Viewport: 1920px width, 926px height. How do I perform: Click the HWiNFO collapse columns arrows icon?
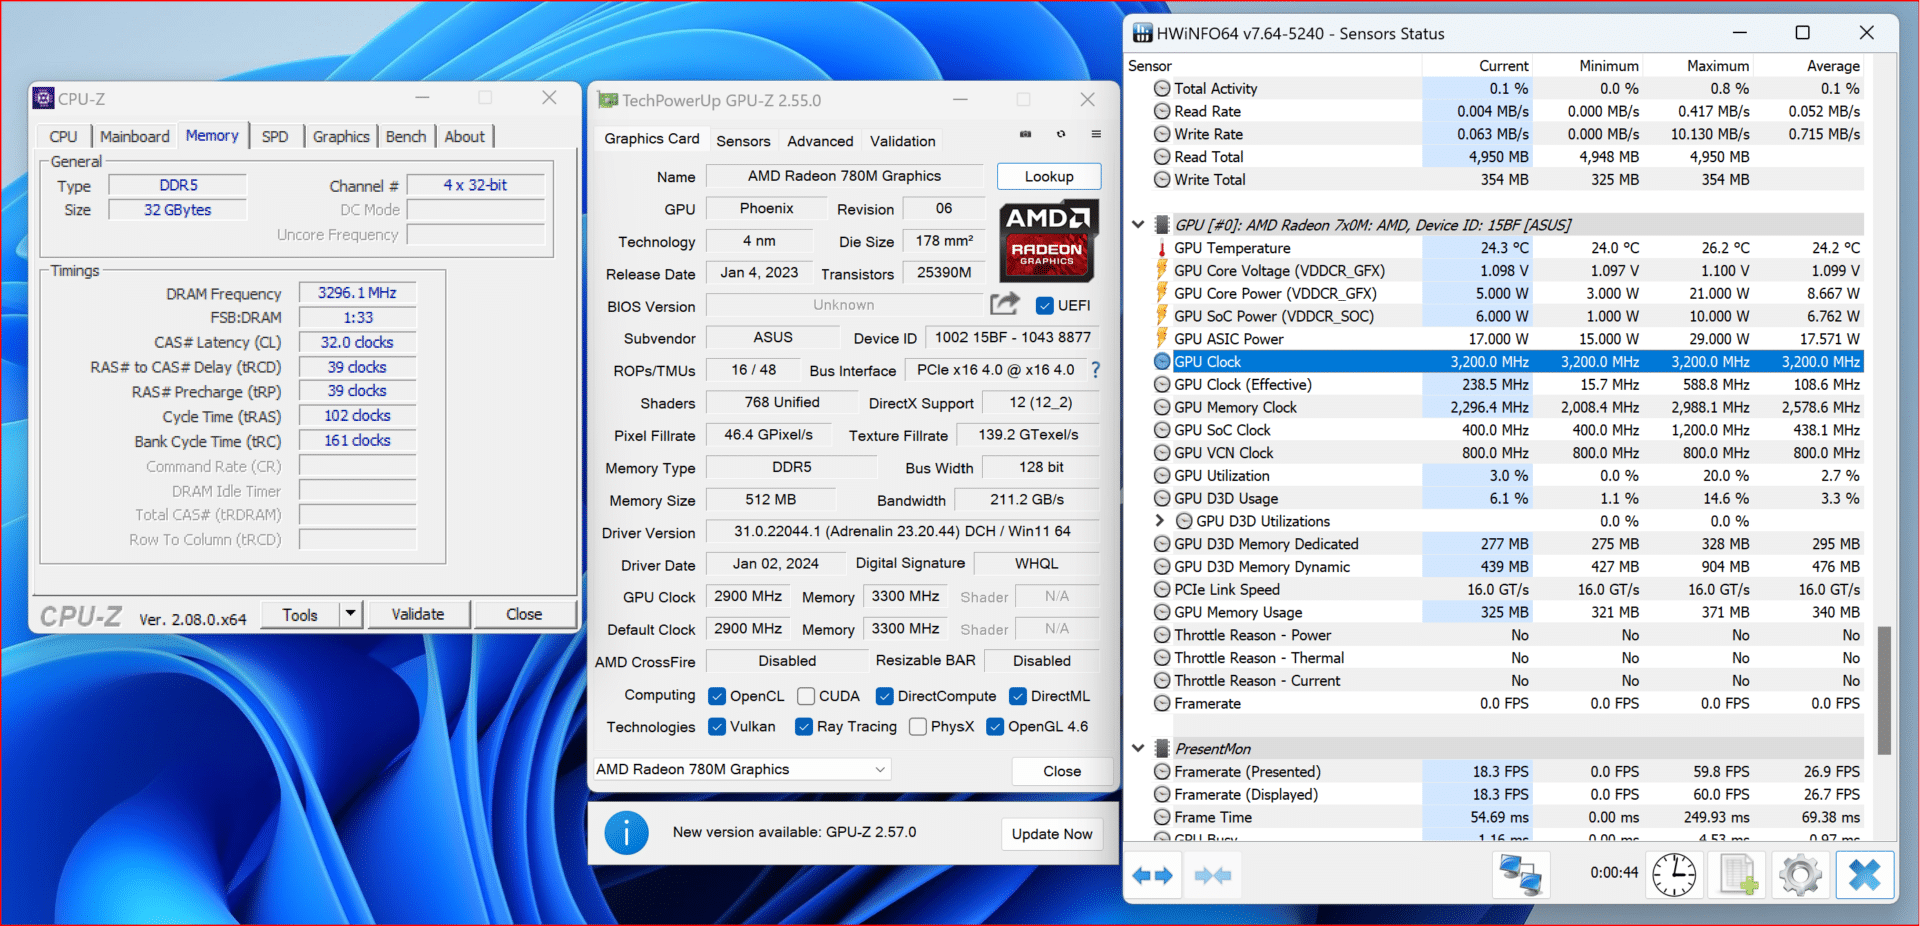coord(1212,876)
